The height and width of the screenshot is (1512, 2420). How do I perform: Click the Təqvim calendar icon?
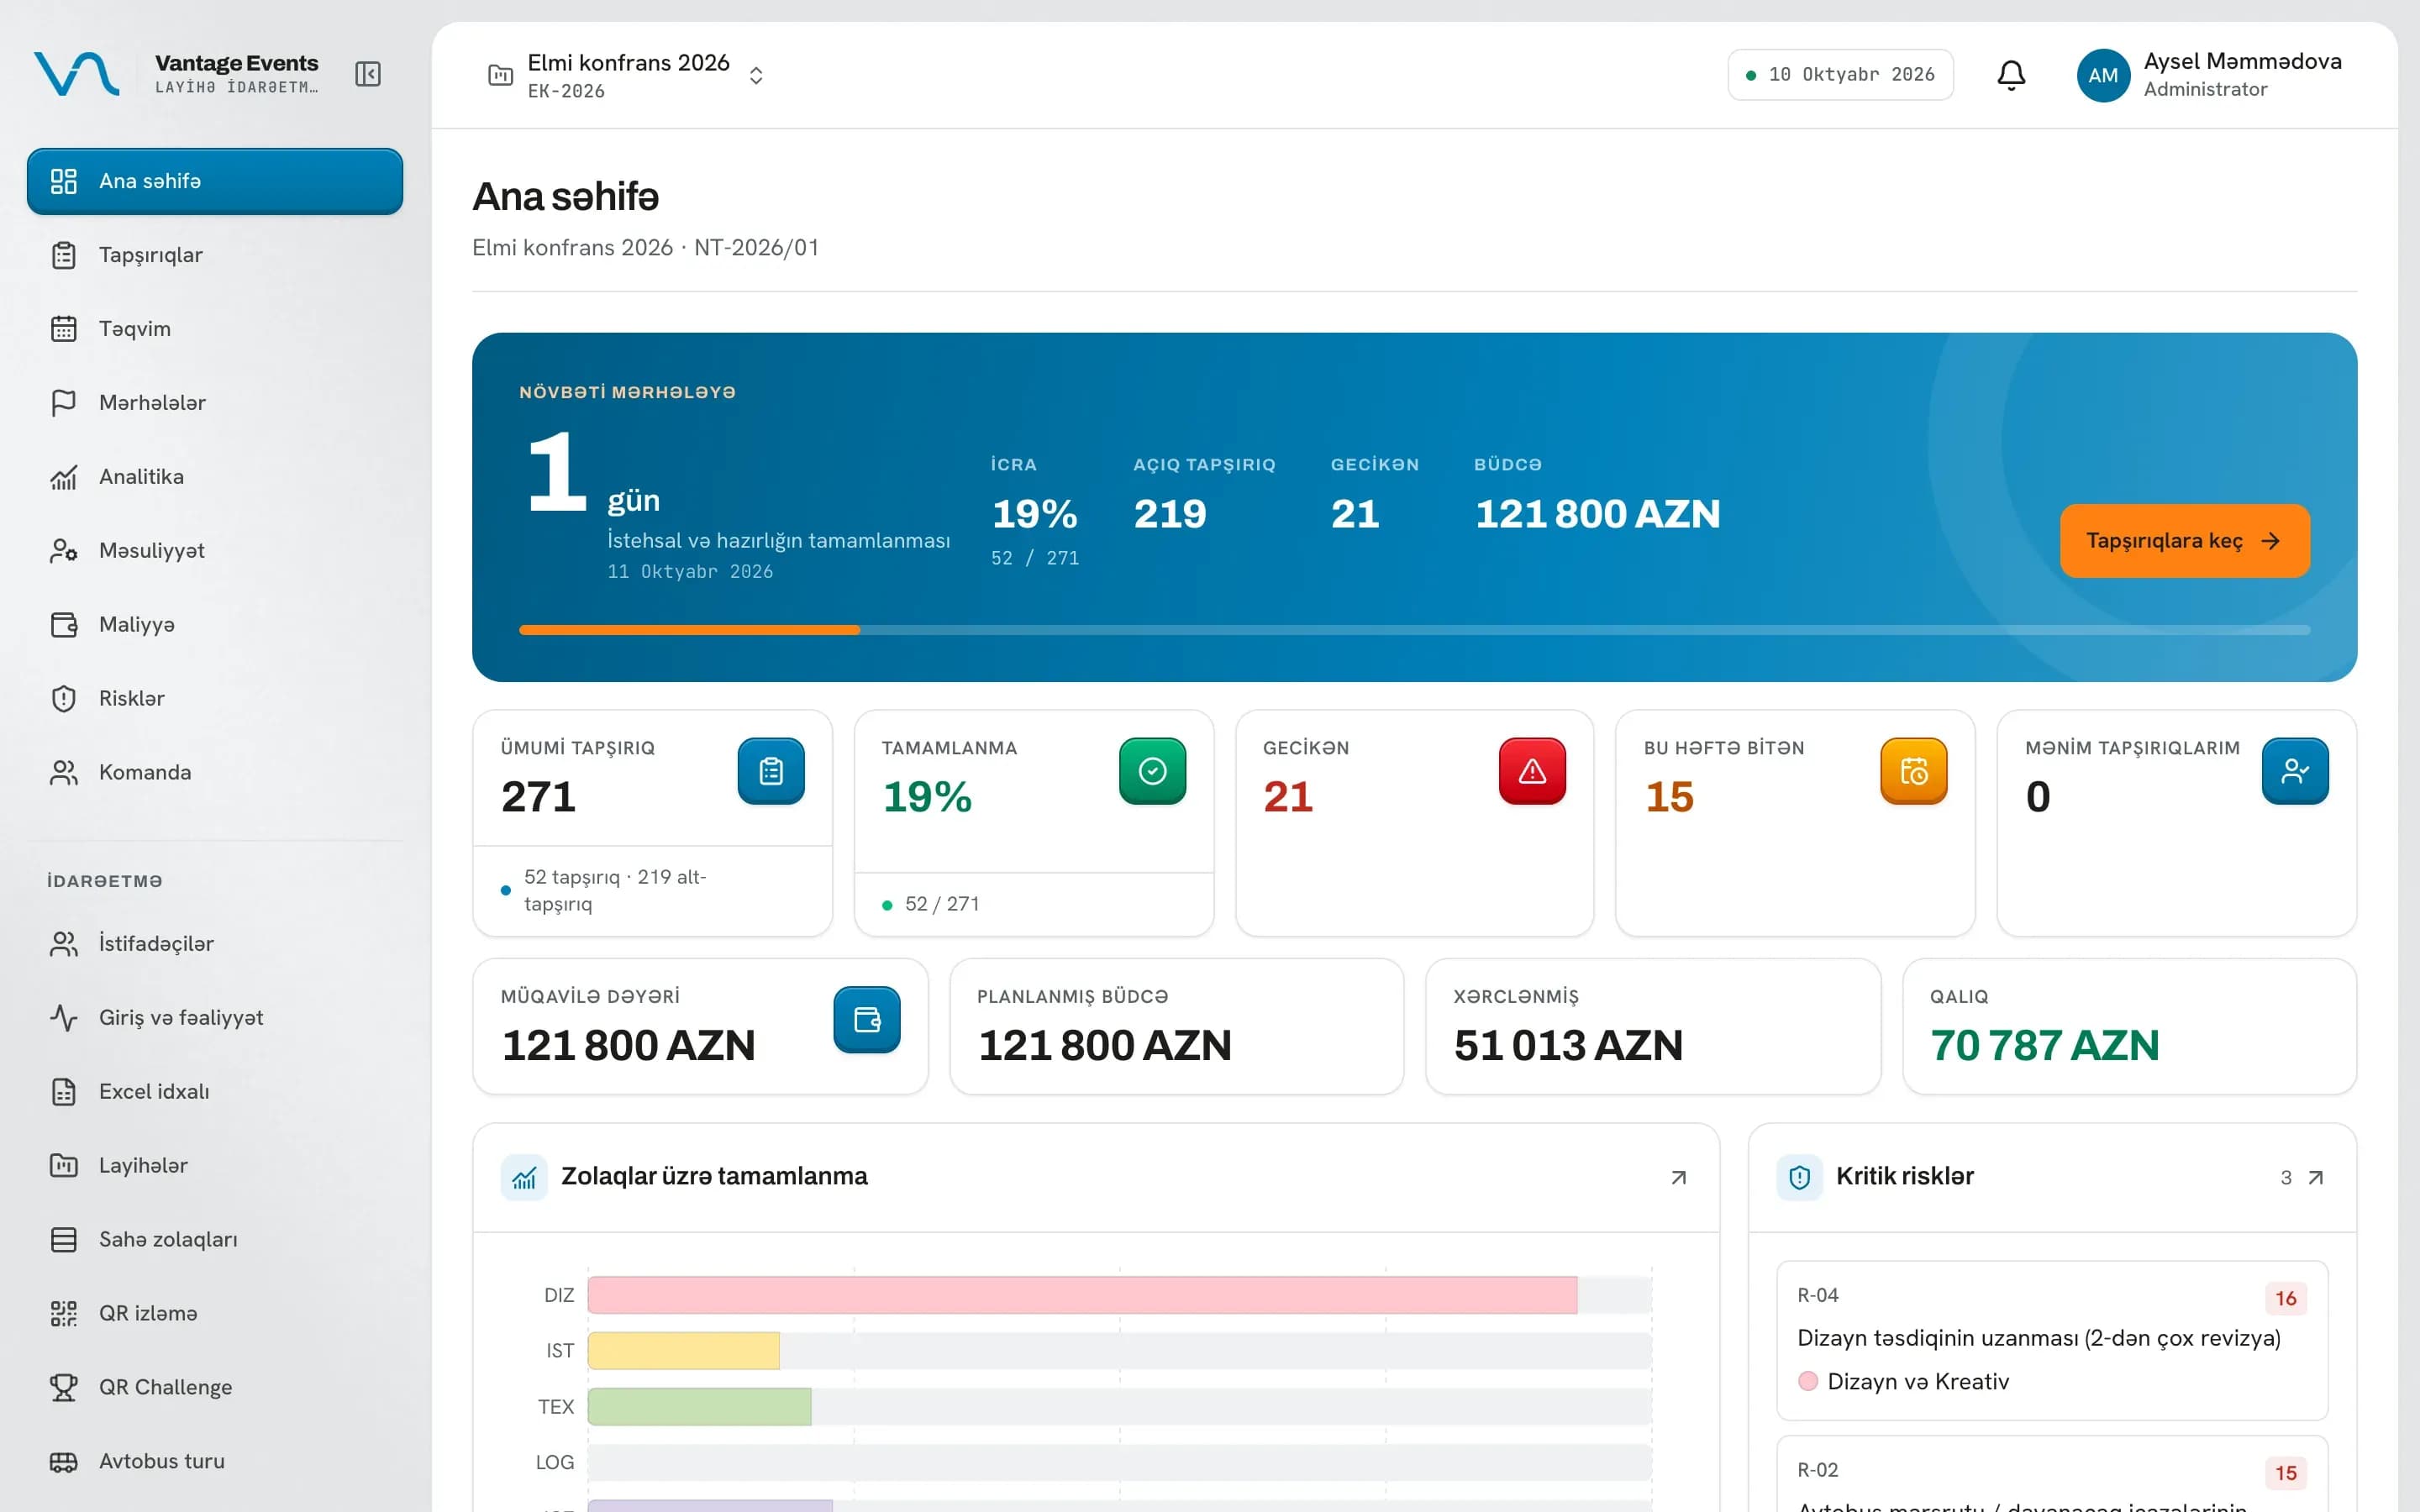pos(64,329)
